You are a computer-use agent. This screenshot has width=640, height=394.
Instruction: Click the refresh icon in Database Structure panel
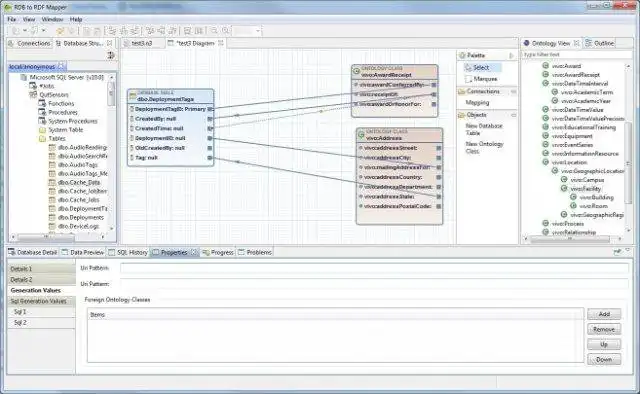point(111,55)
